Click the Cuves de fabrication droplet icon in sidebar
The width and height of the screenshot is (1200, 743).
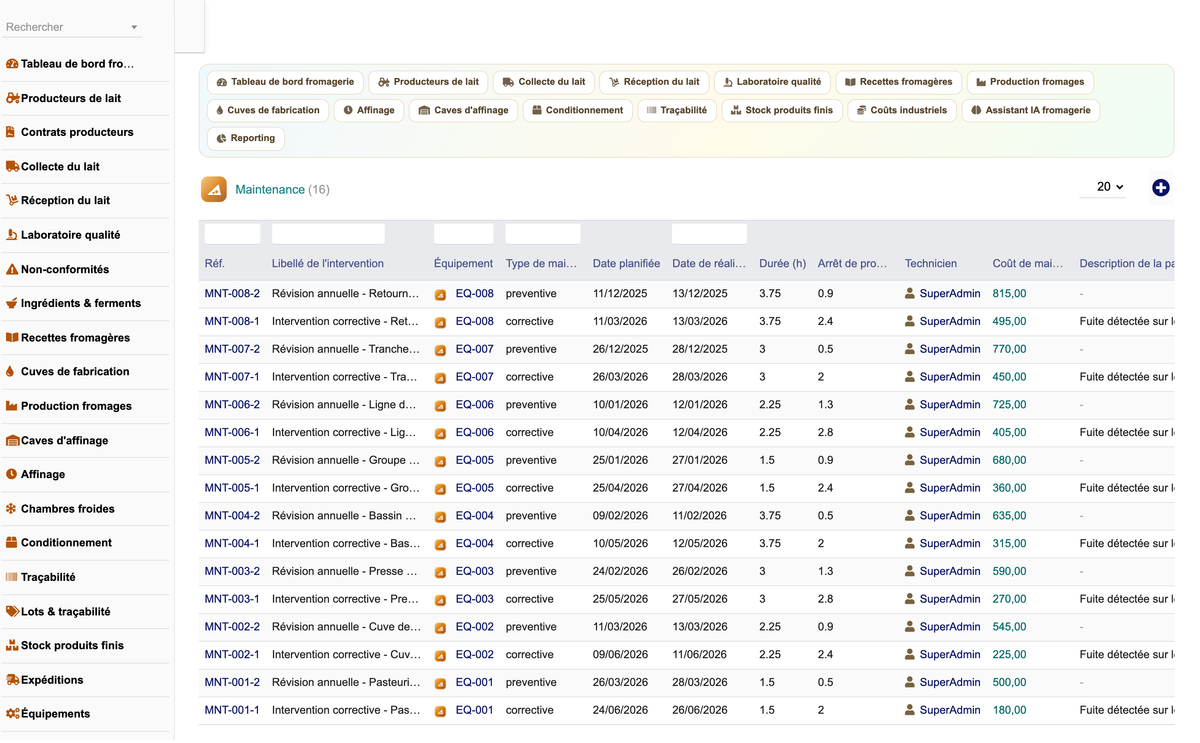click(x=11, y=371)
